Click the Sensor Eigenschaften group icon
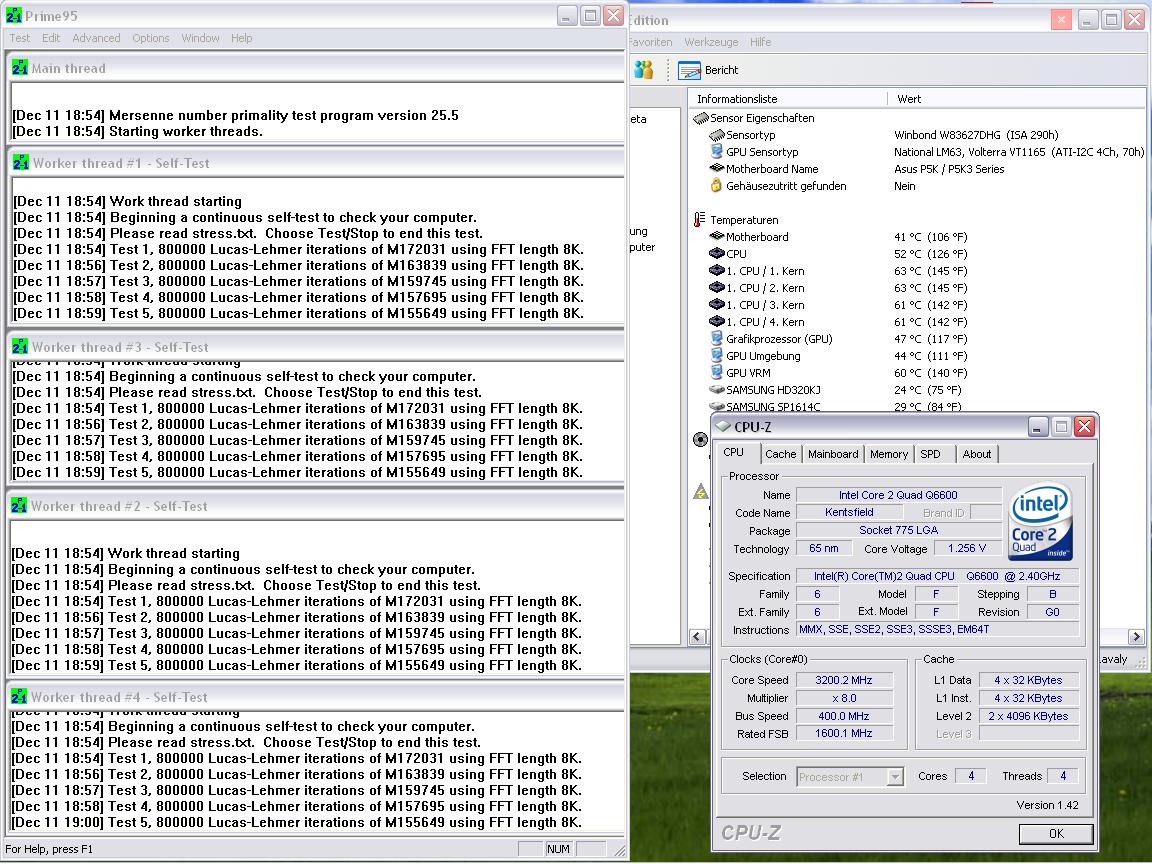 click(700, 118)
